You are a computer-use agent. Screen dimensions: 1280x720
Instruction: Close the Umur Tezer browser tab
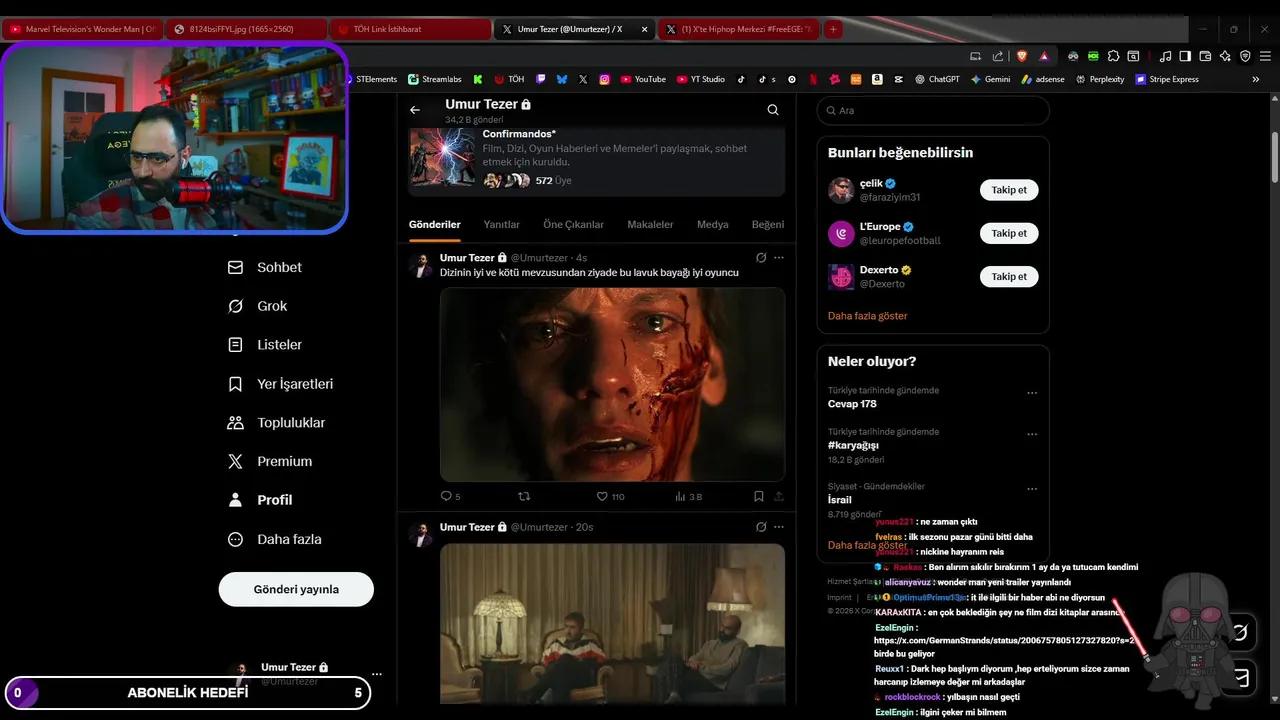pyautogui.click(x=644, y=29)
